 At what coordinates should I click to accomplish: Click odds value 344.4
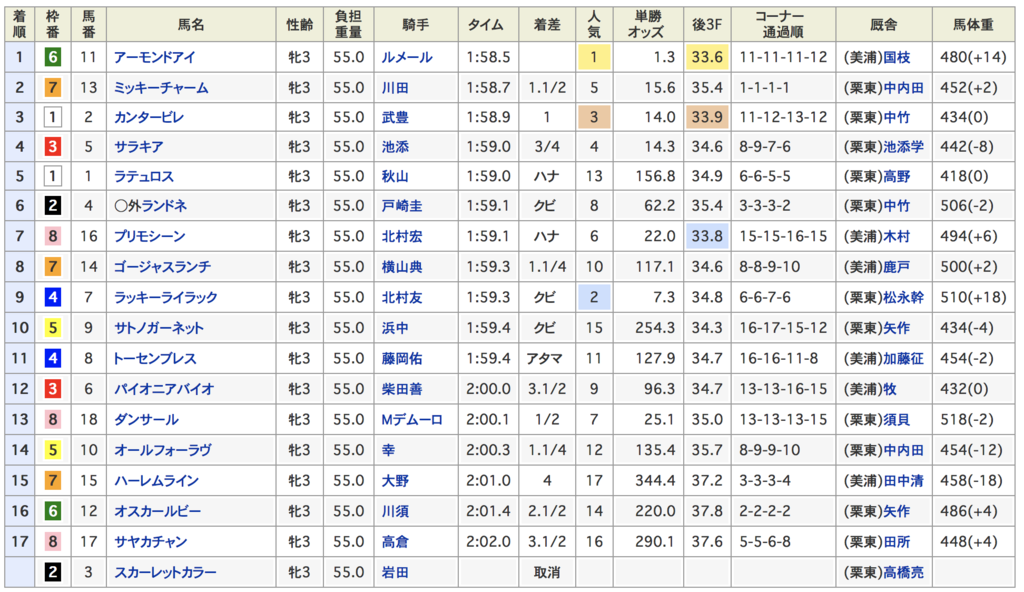(656, 481)
